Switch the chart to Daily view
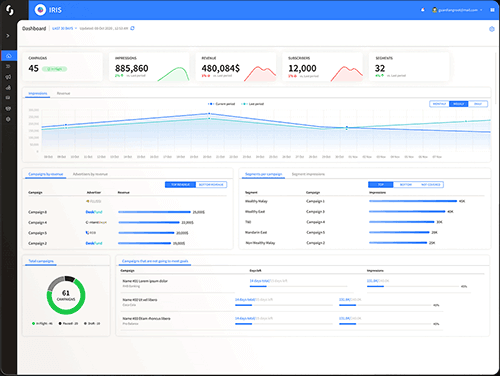 tap(478, 104)
